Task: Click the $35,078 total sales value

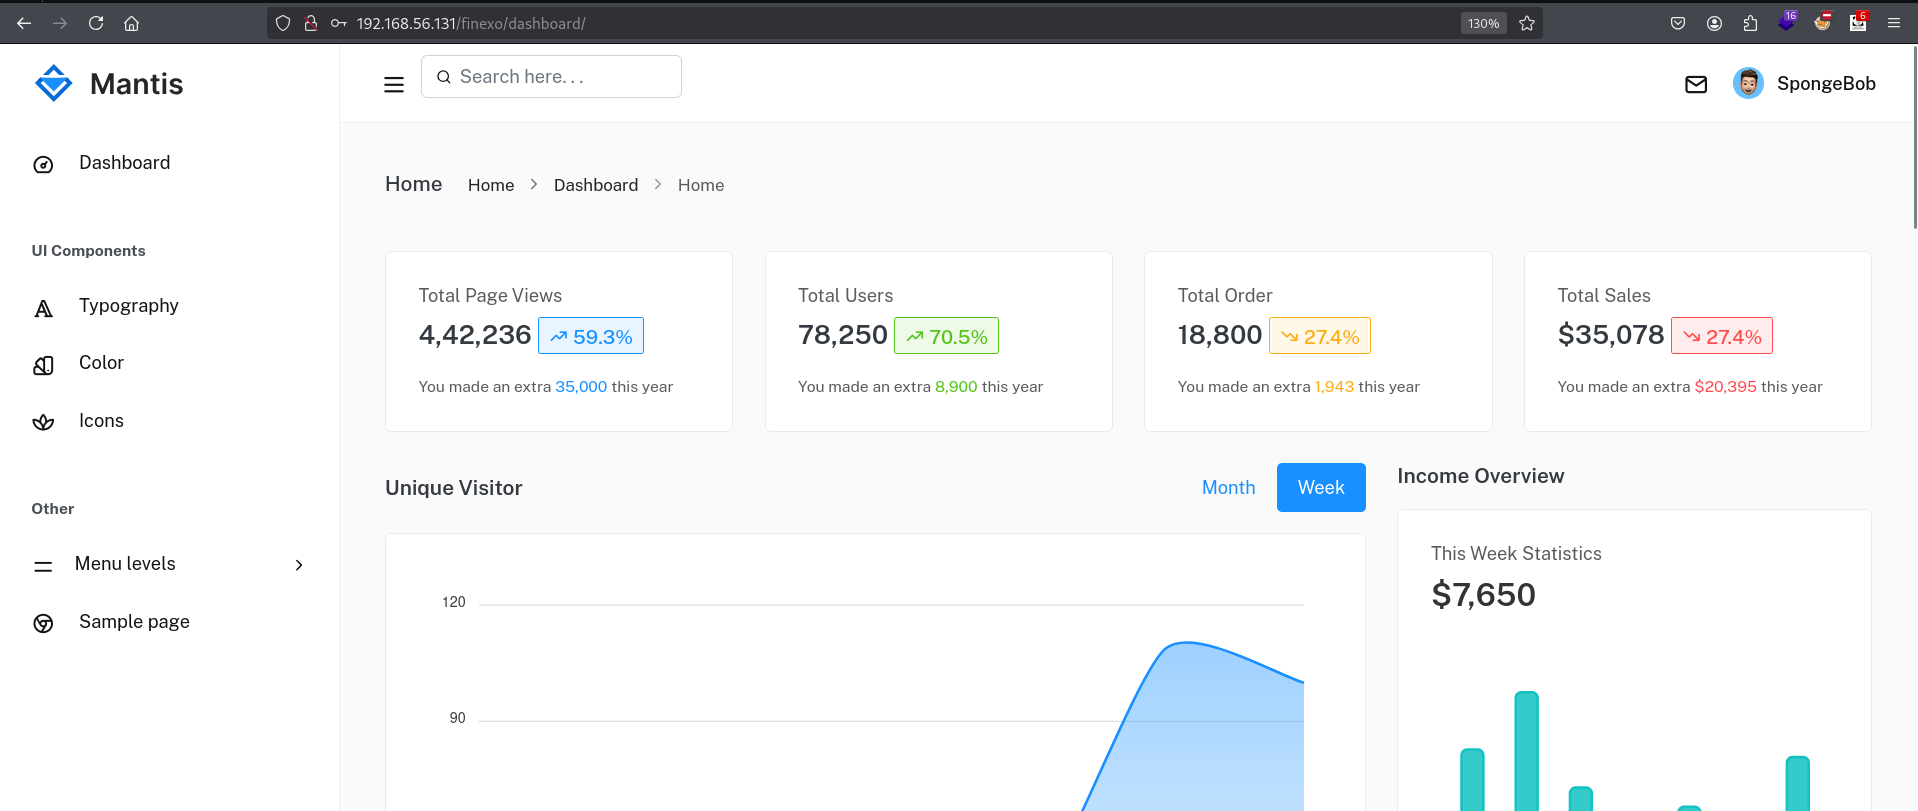Action: (x=1611, y=335)
